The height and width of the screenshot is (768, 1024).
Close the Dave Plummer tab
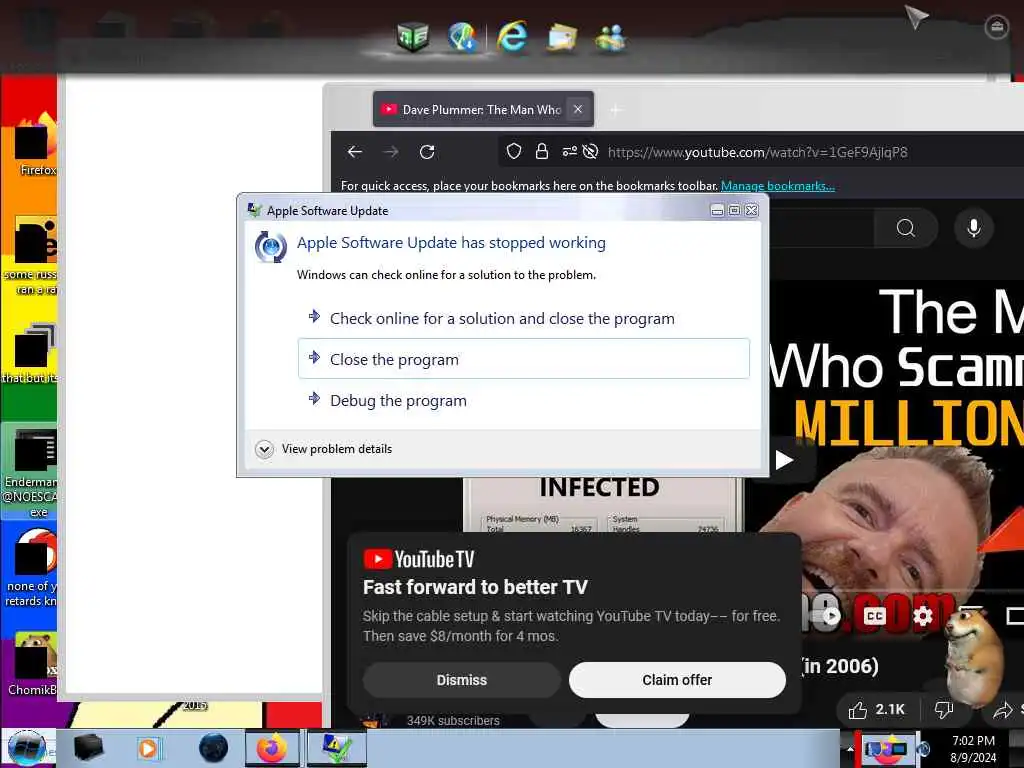(x=578, y=109)
